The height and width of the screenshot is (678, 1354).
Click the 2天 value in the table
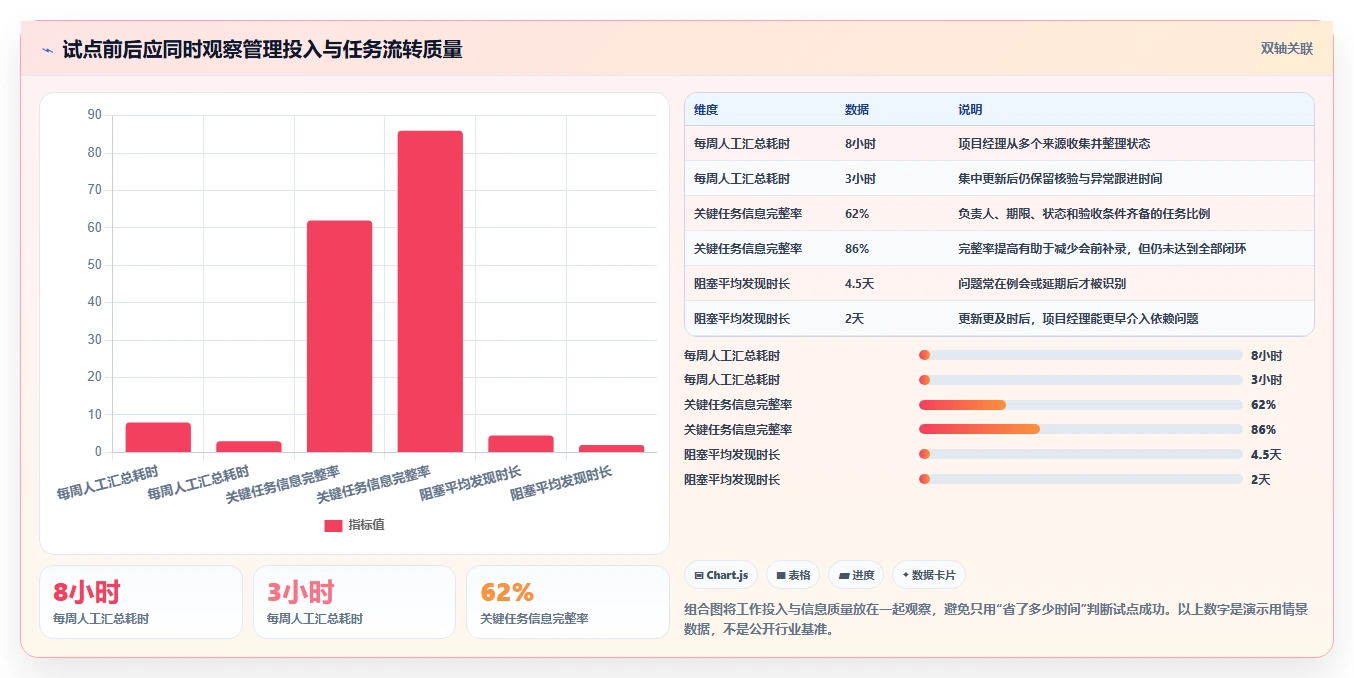tap(854, 319)
